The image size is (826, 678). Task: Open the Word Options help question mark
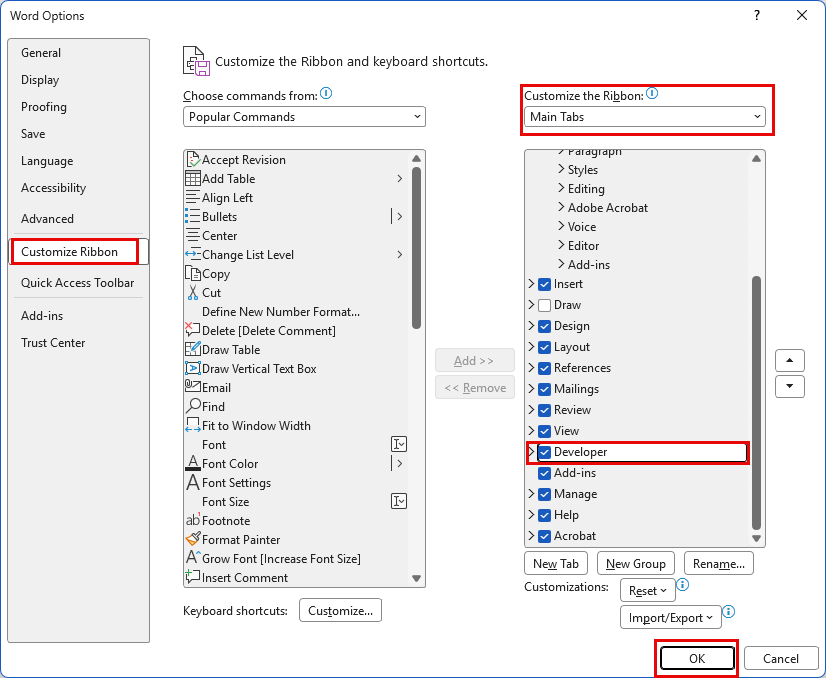pos(757,15)
